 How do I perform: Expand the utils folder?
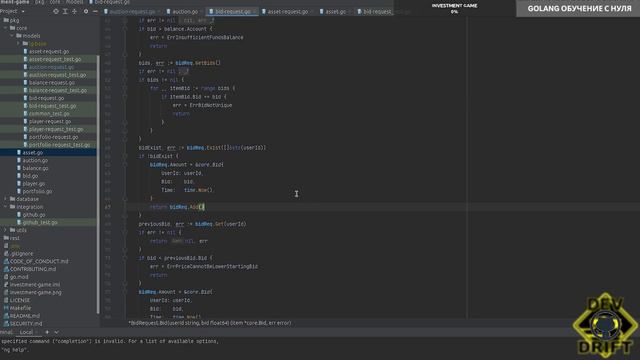pyautogui.click(x=6, y=230)
